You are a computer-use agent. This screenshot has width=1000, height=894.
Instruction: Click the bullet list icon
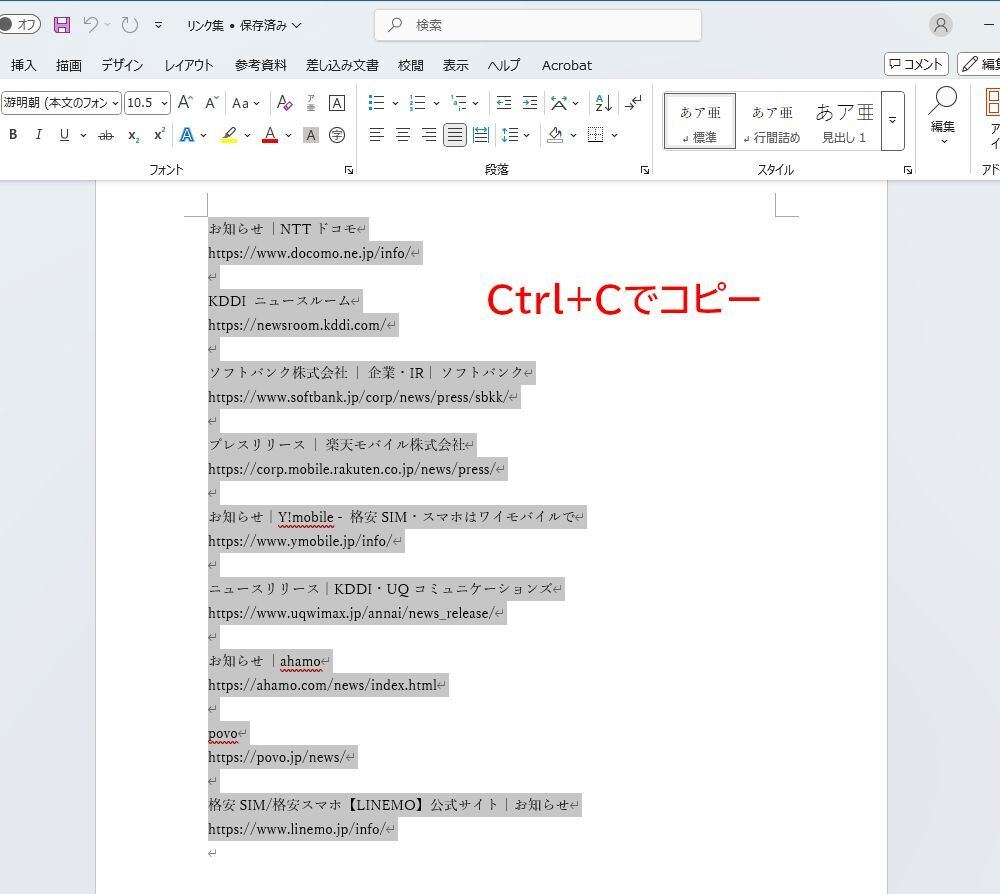click(376, 103)
